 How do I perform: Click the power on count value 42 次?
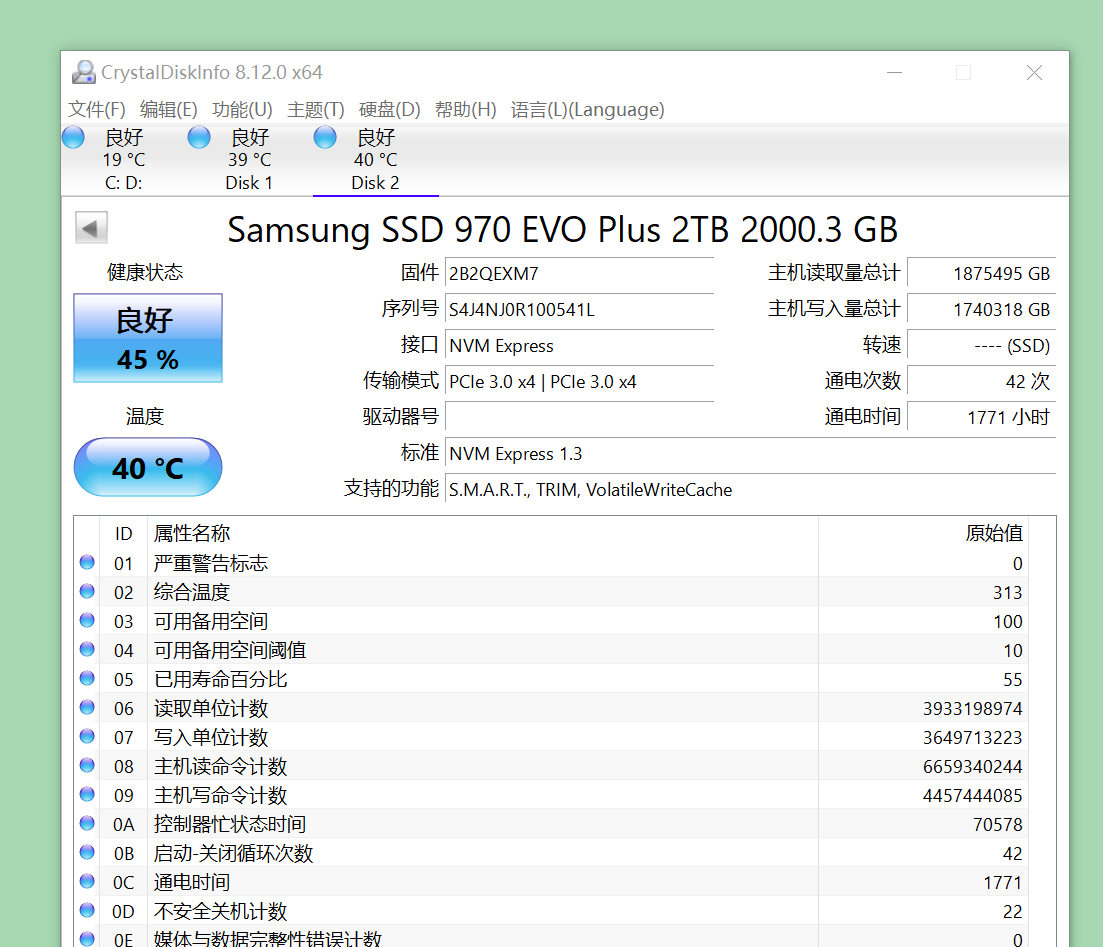click(x=982, y=382)
